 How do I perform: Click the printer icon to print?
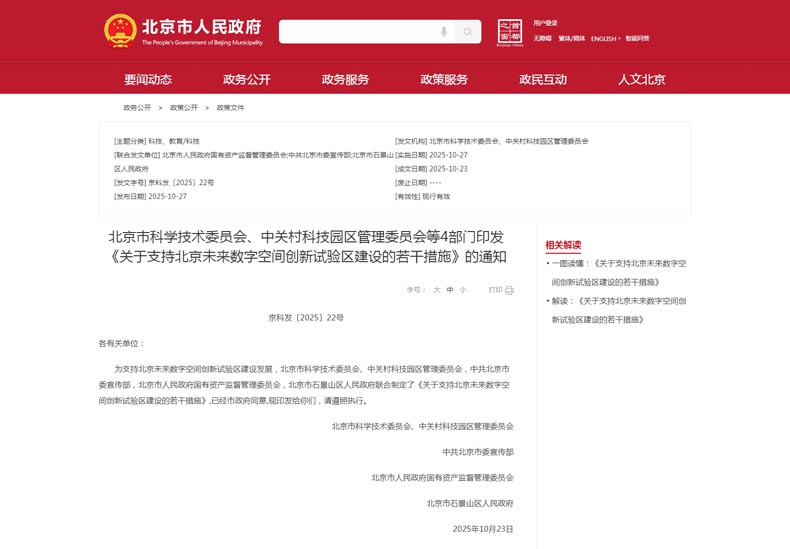pyautogui.click(x=509, y=290)
